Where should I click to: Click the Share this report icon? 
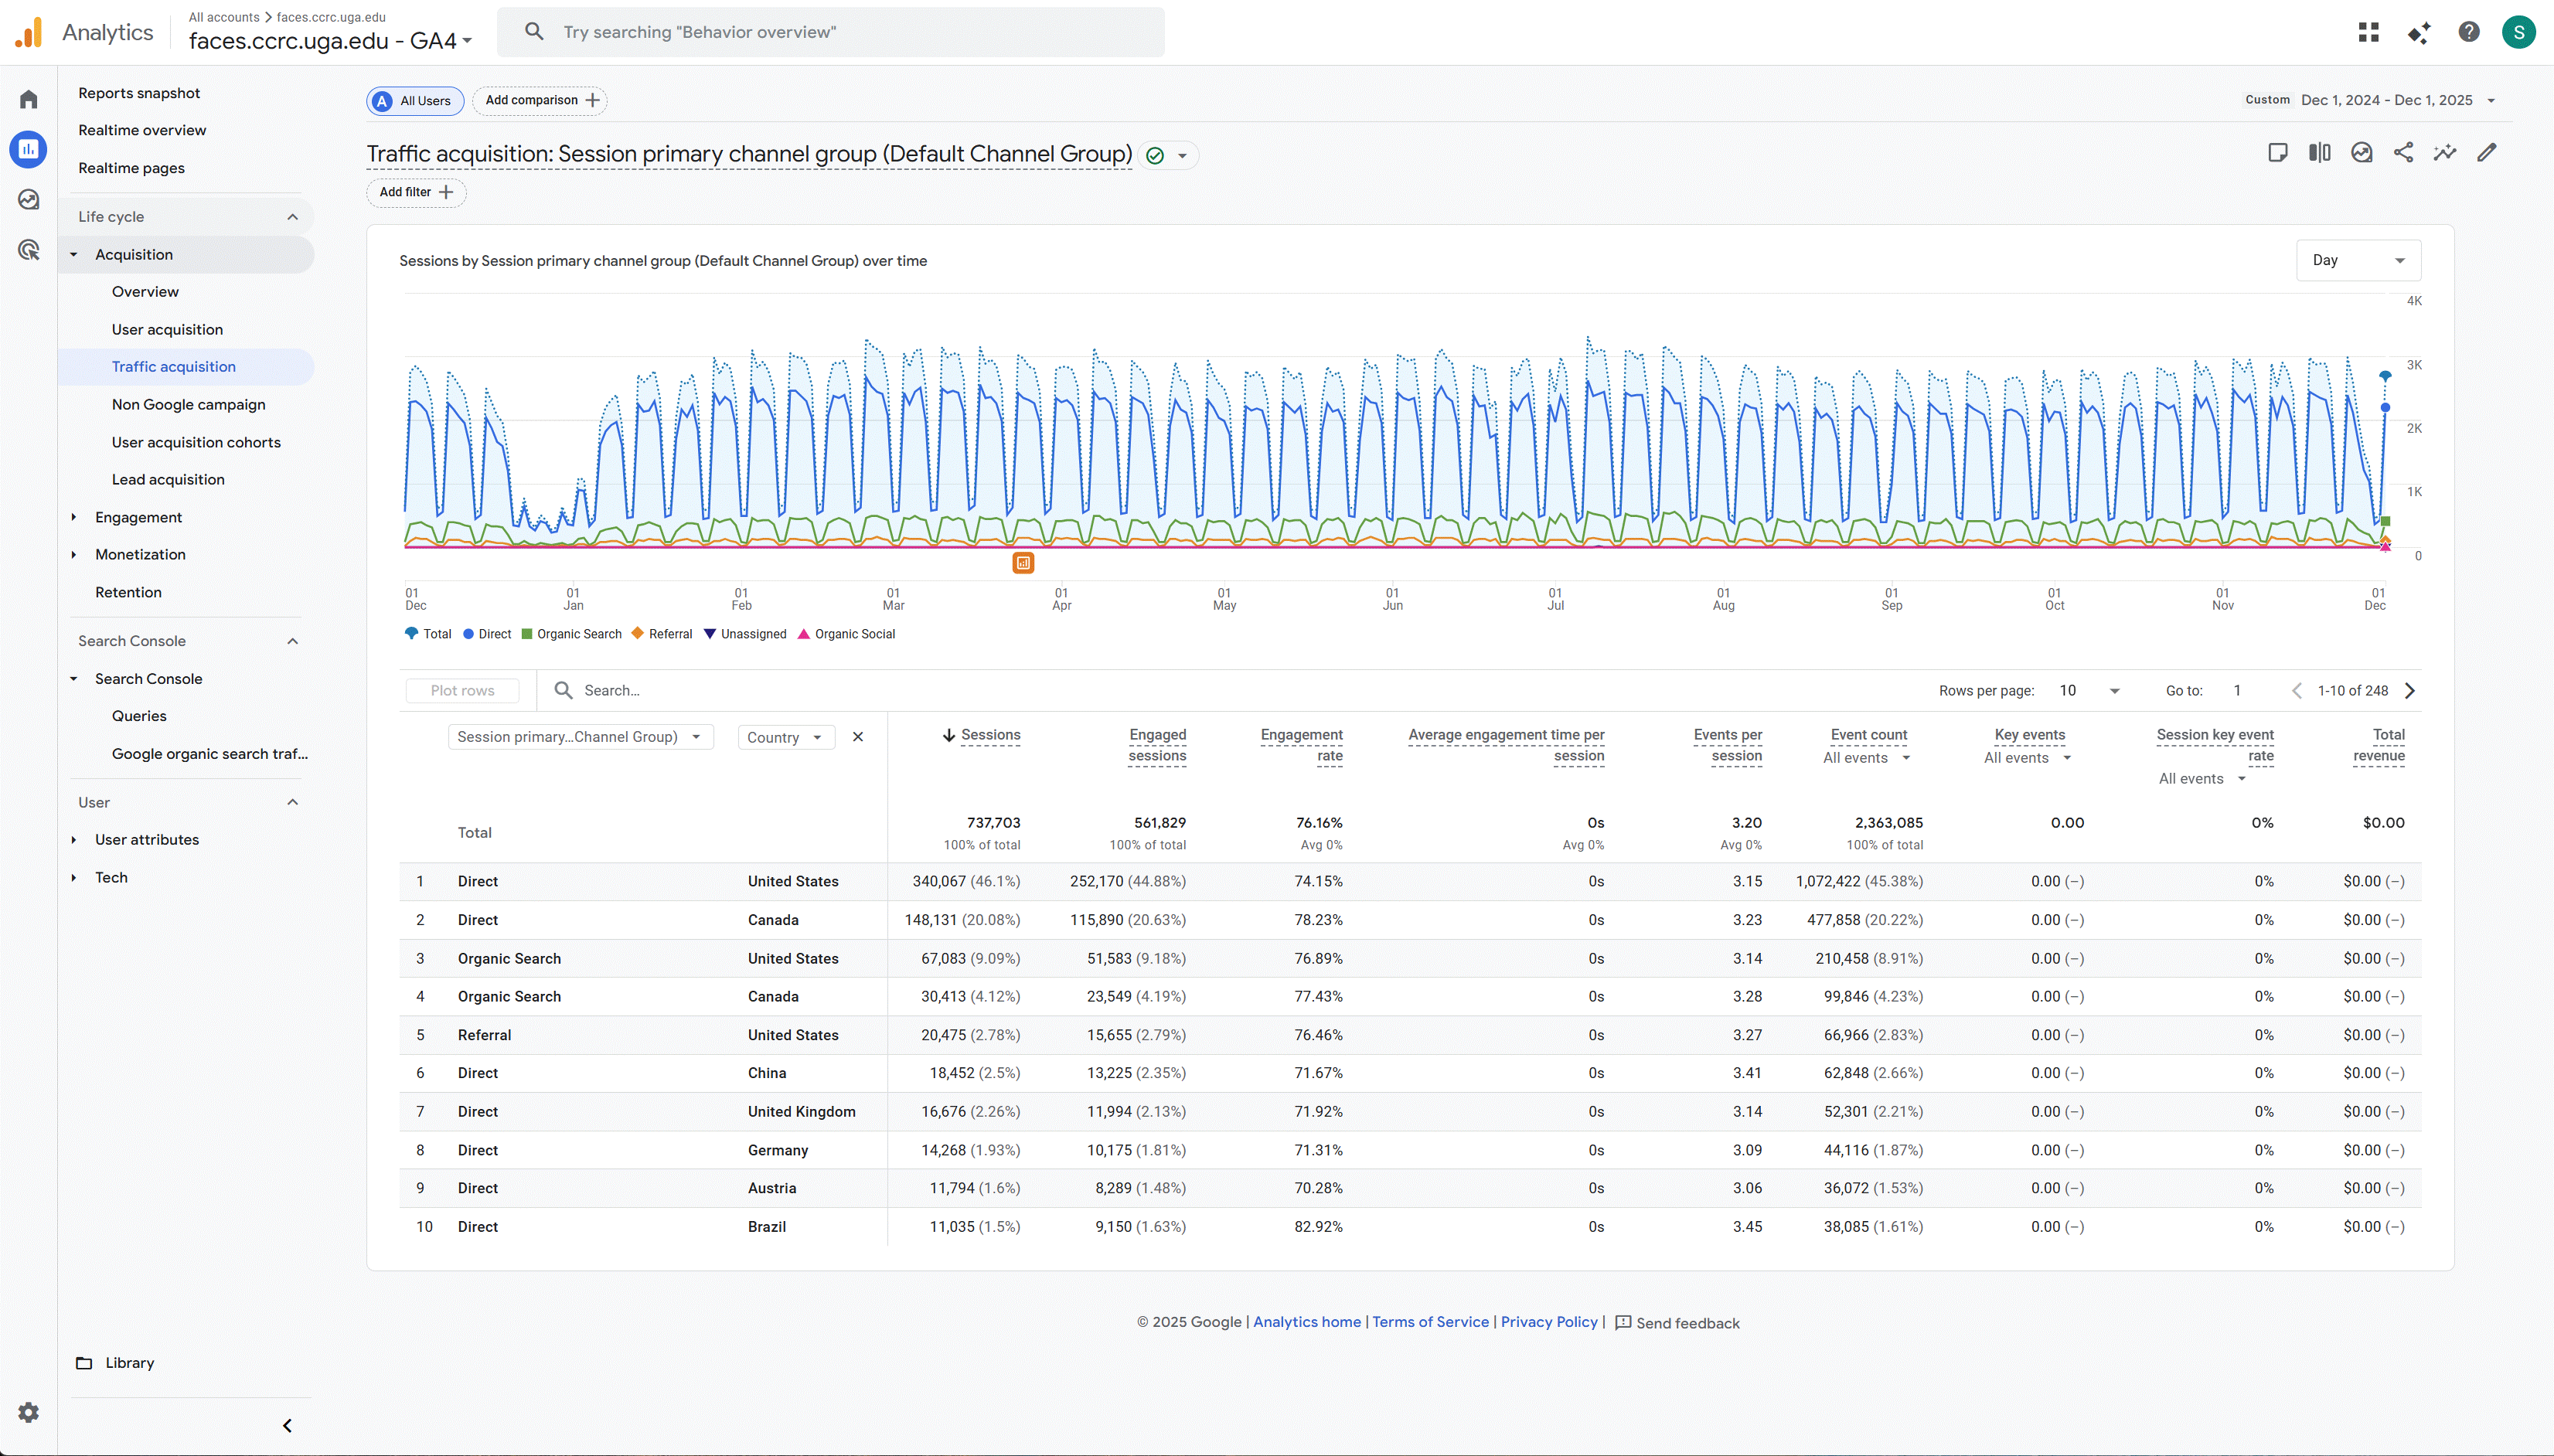(2403, 153)
